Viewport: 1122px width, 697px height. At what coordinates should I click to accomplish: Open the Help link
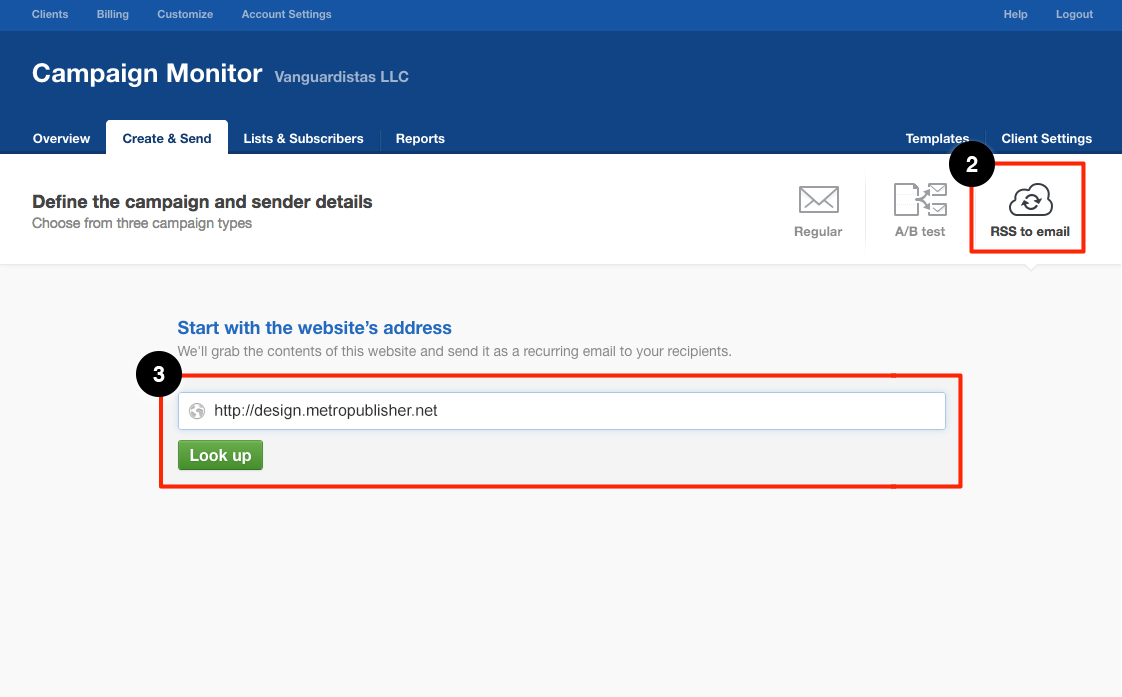1015,14
